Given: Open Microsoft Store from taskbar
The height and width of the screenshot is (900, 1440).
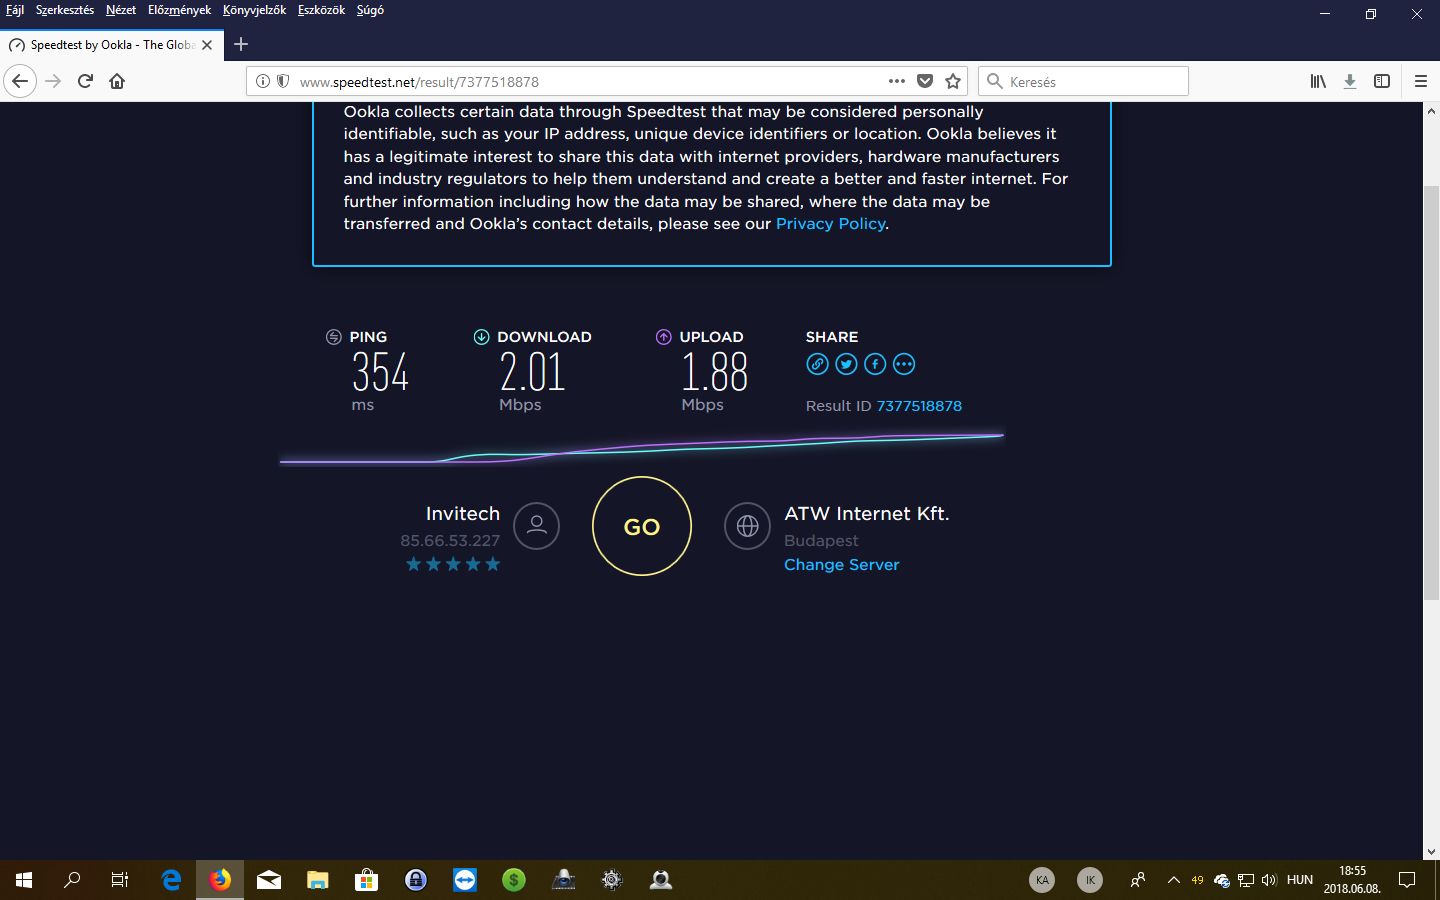Looking at the screenshot, I should click(367, 880).
